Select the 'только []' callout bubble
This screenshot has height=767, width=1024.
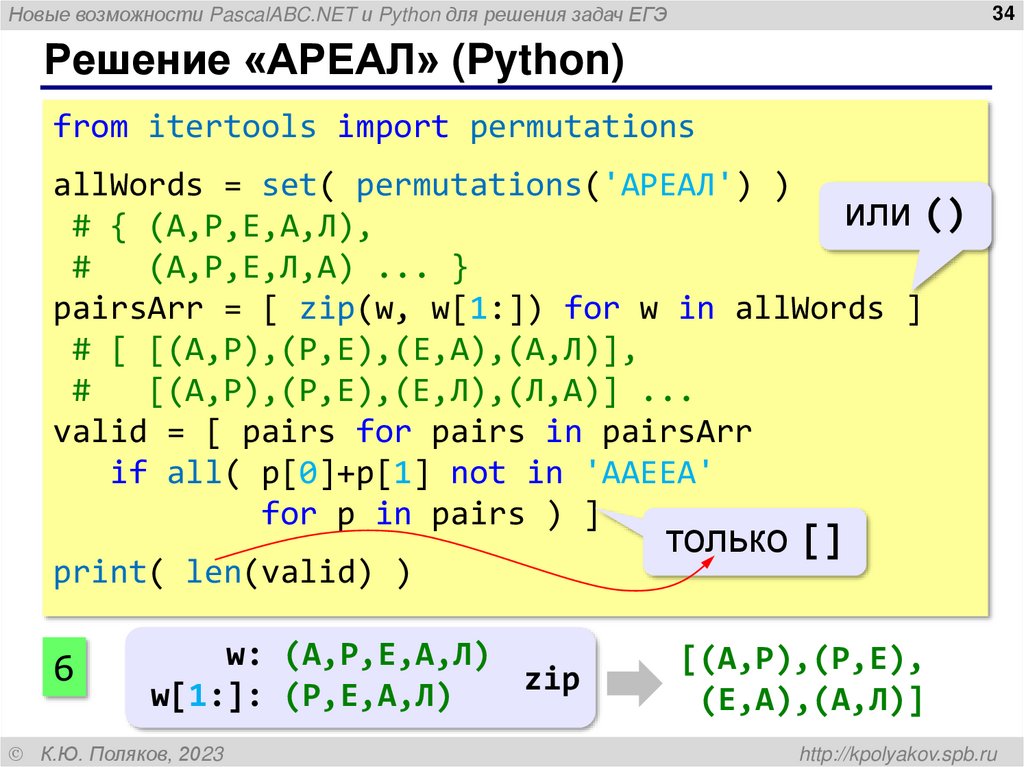point(755,538)
